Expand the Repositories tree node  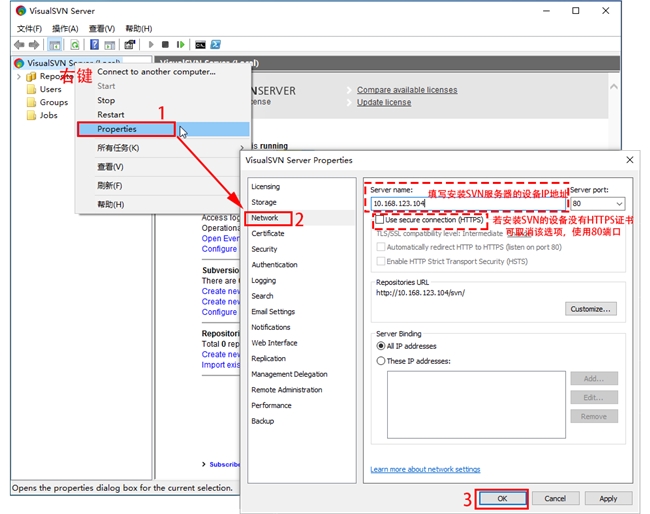tap(18, 76)
